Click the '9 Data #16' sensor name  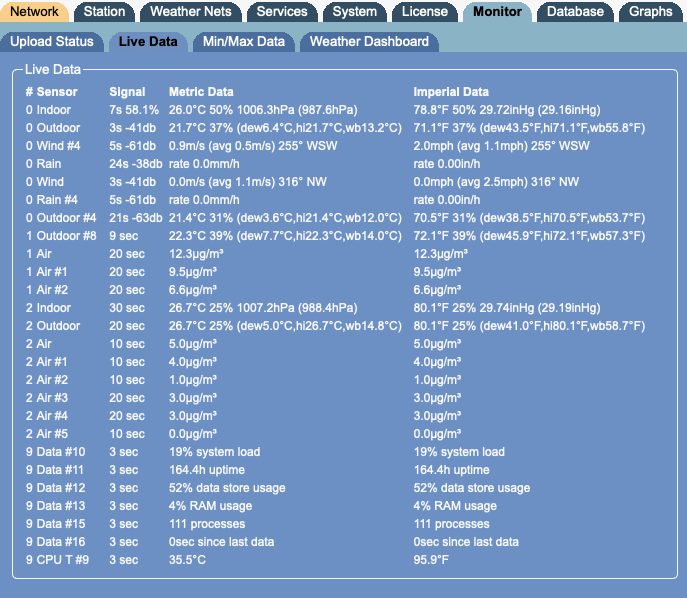[x=56, y=541]
